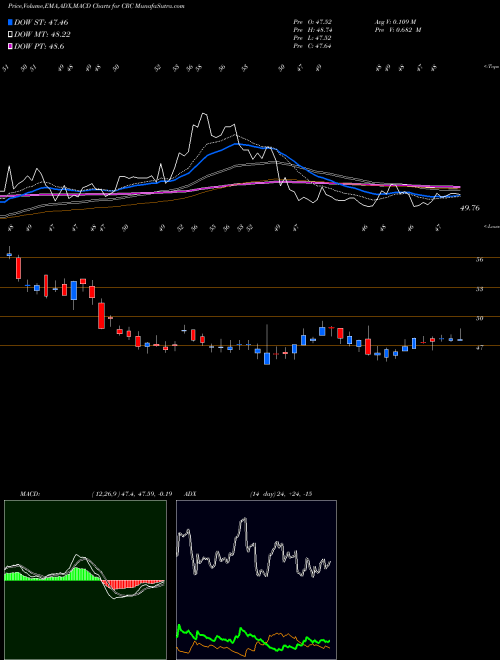
Task: Click the 'MACD:' panel heading
Action: [x=30, y=494]
